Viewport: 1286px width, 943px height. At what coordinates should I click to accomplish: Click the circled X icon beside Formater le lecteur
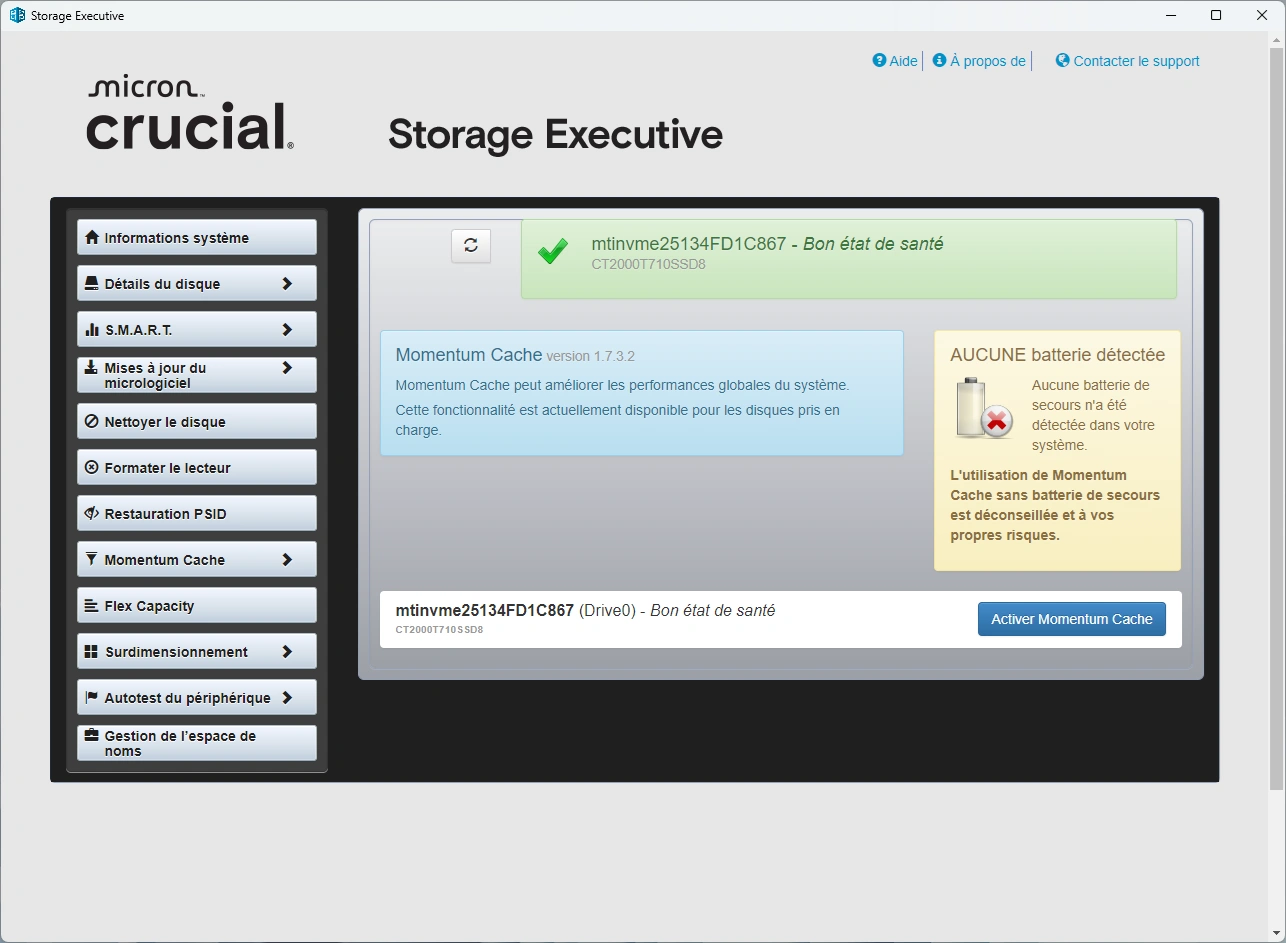92,468
